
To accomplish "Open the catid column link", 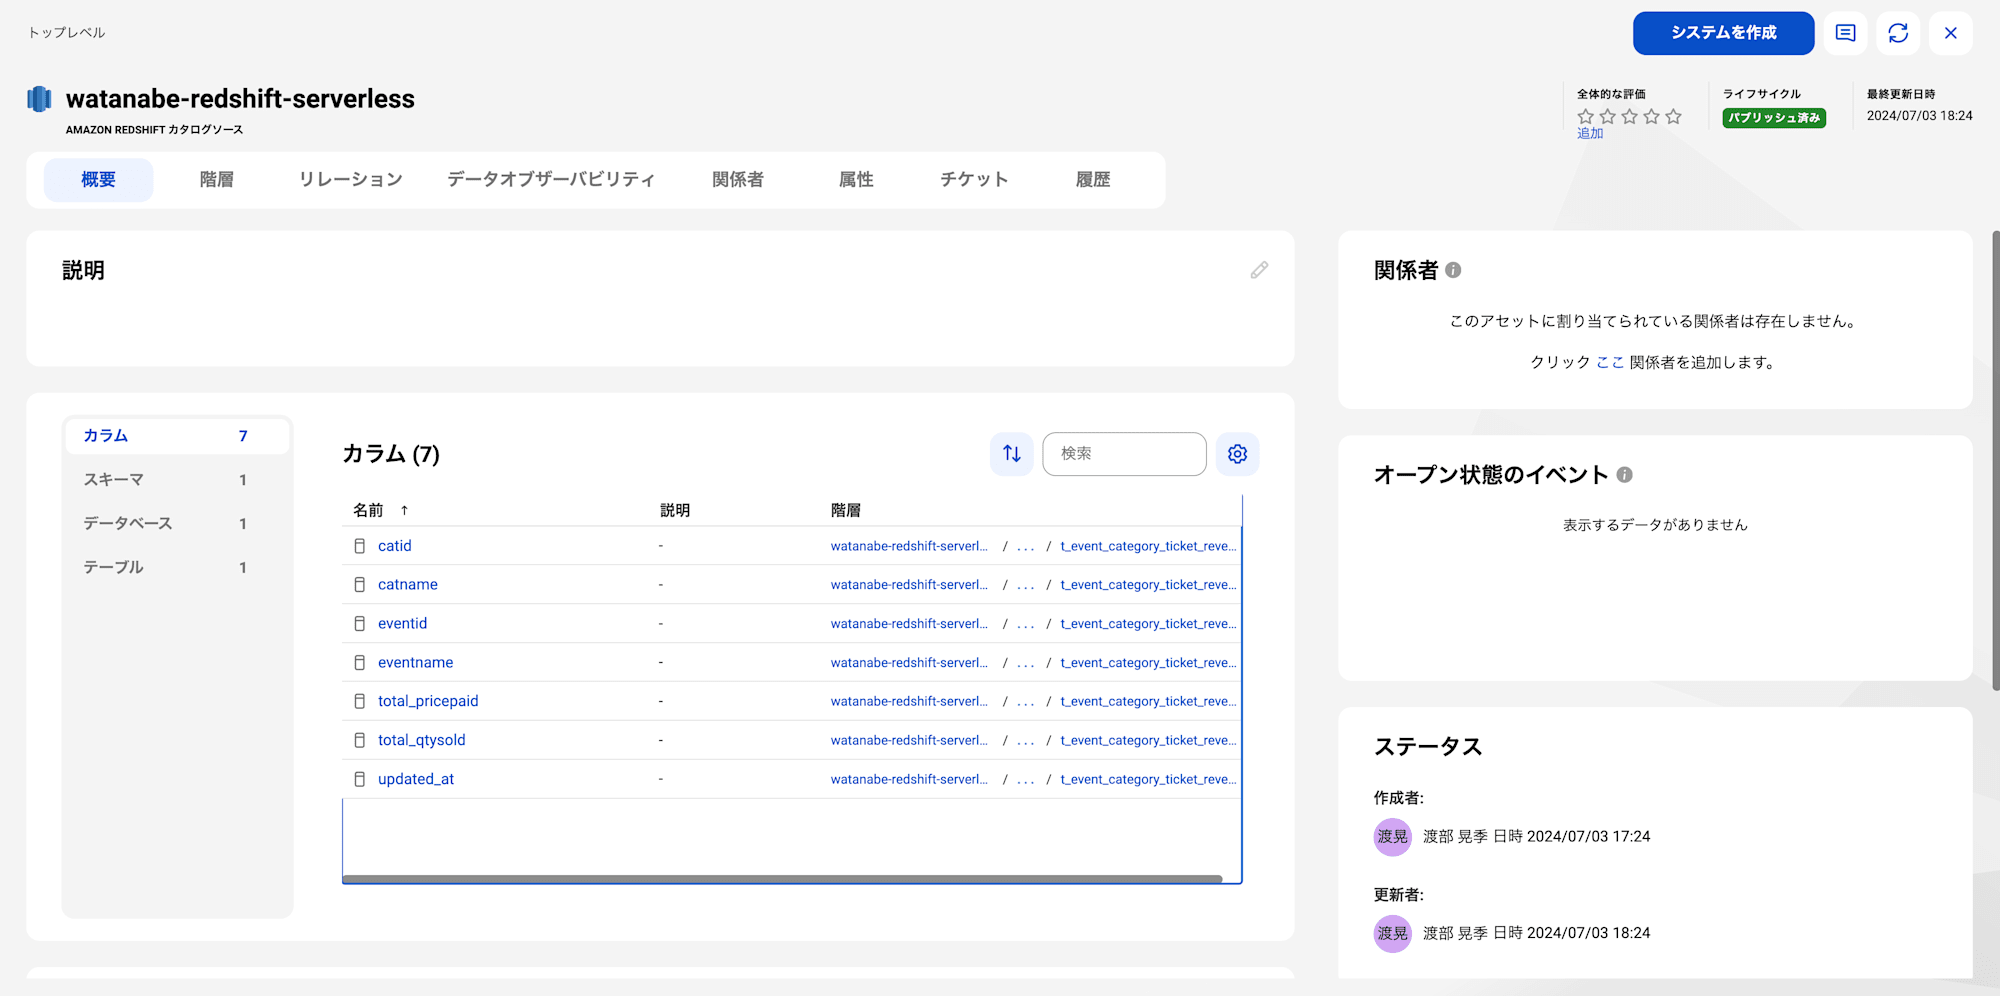I will click(395, 546).
